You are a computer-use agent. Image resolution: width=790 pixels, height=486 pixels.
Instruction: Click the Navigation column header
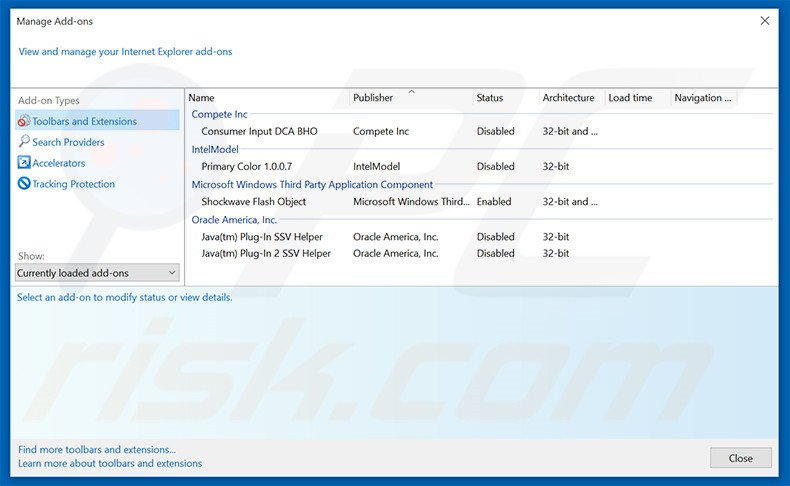pyautogui.click(x=704, y=98)
